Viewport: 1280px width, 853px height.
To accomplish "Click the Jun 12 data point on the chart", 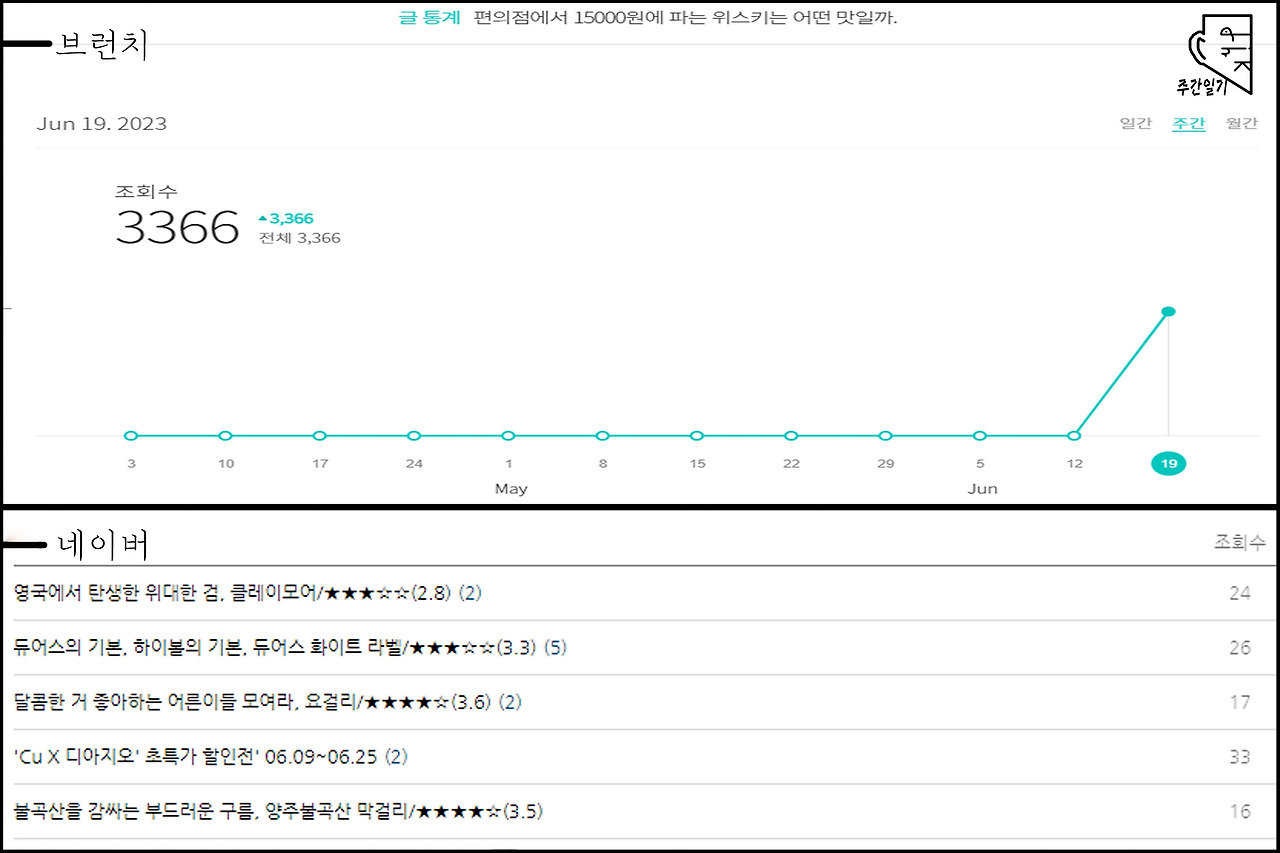I will (x=1074, y=436).
